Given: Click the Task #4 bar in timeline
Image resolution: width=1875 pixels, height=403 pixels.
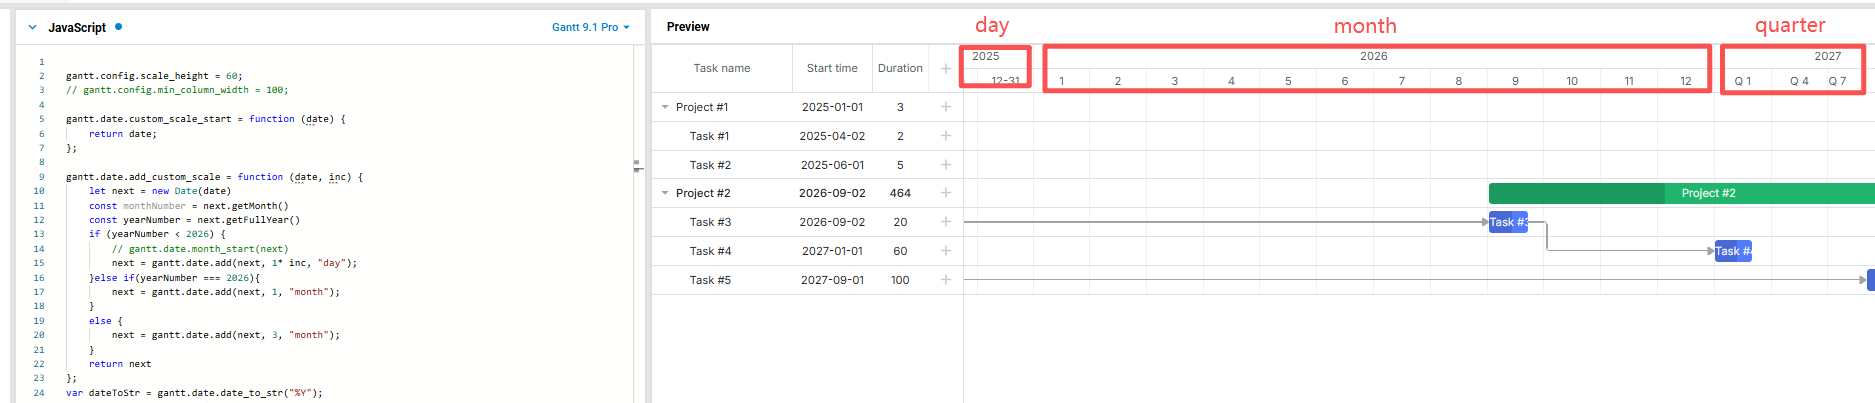Looking at the screenshot, I should [x=1733, y=251].
